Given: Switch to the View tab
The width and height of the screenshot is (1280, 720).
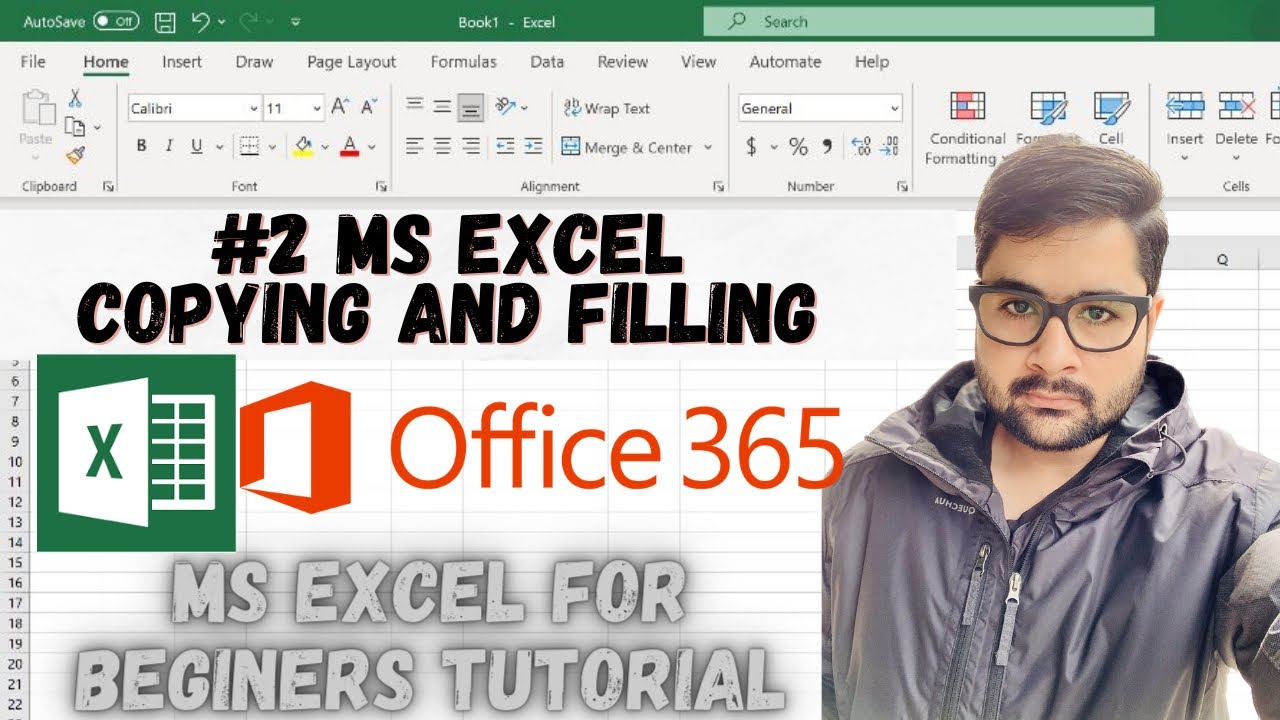Looking at the screenshot, I should (x=699, y=62).
